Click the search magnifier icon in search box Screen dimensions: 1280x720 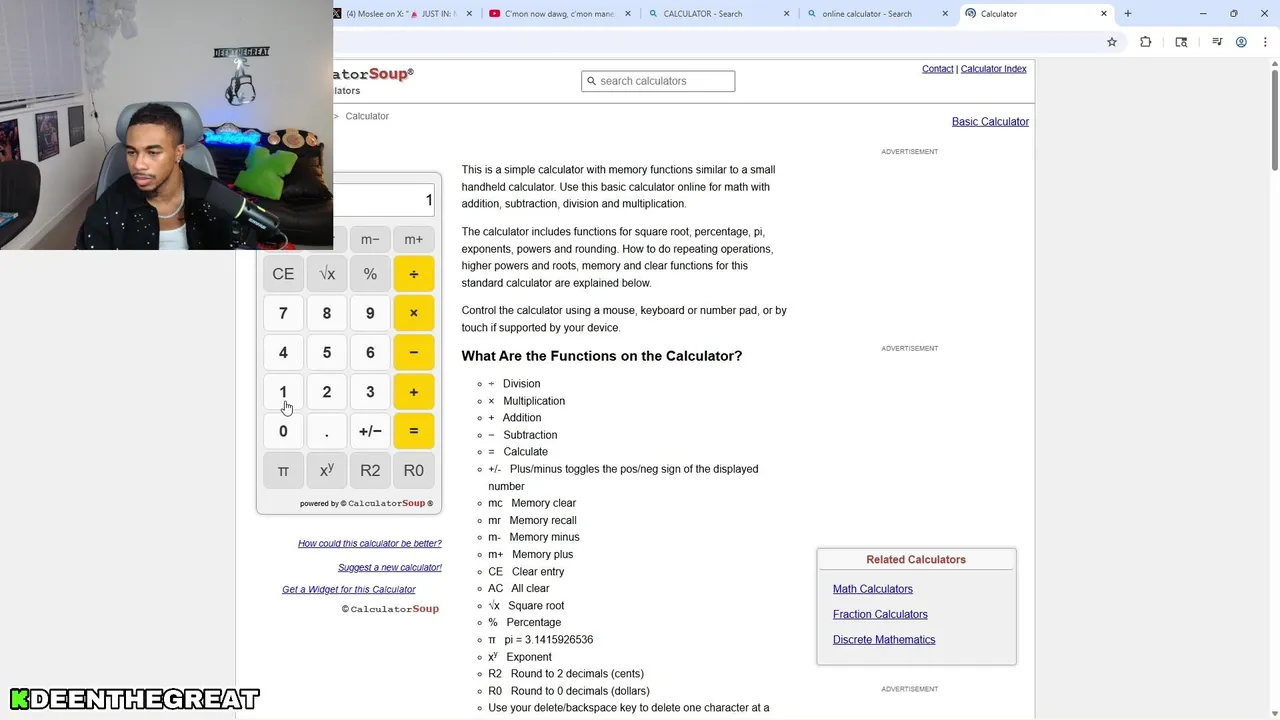pyautogui.click(x=591, y=81)
